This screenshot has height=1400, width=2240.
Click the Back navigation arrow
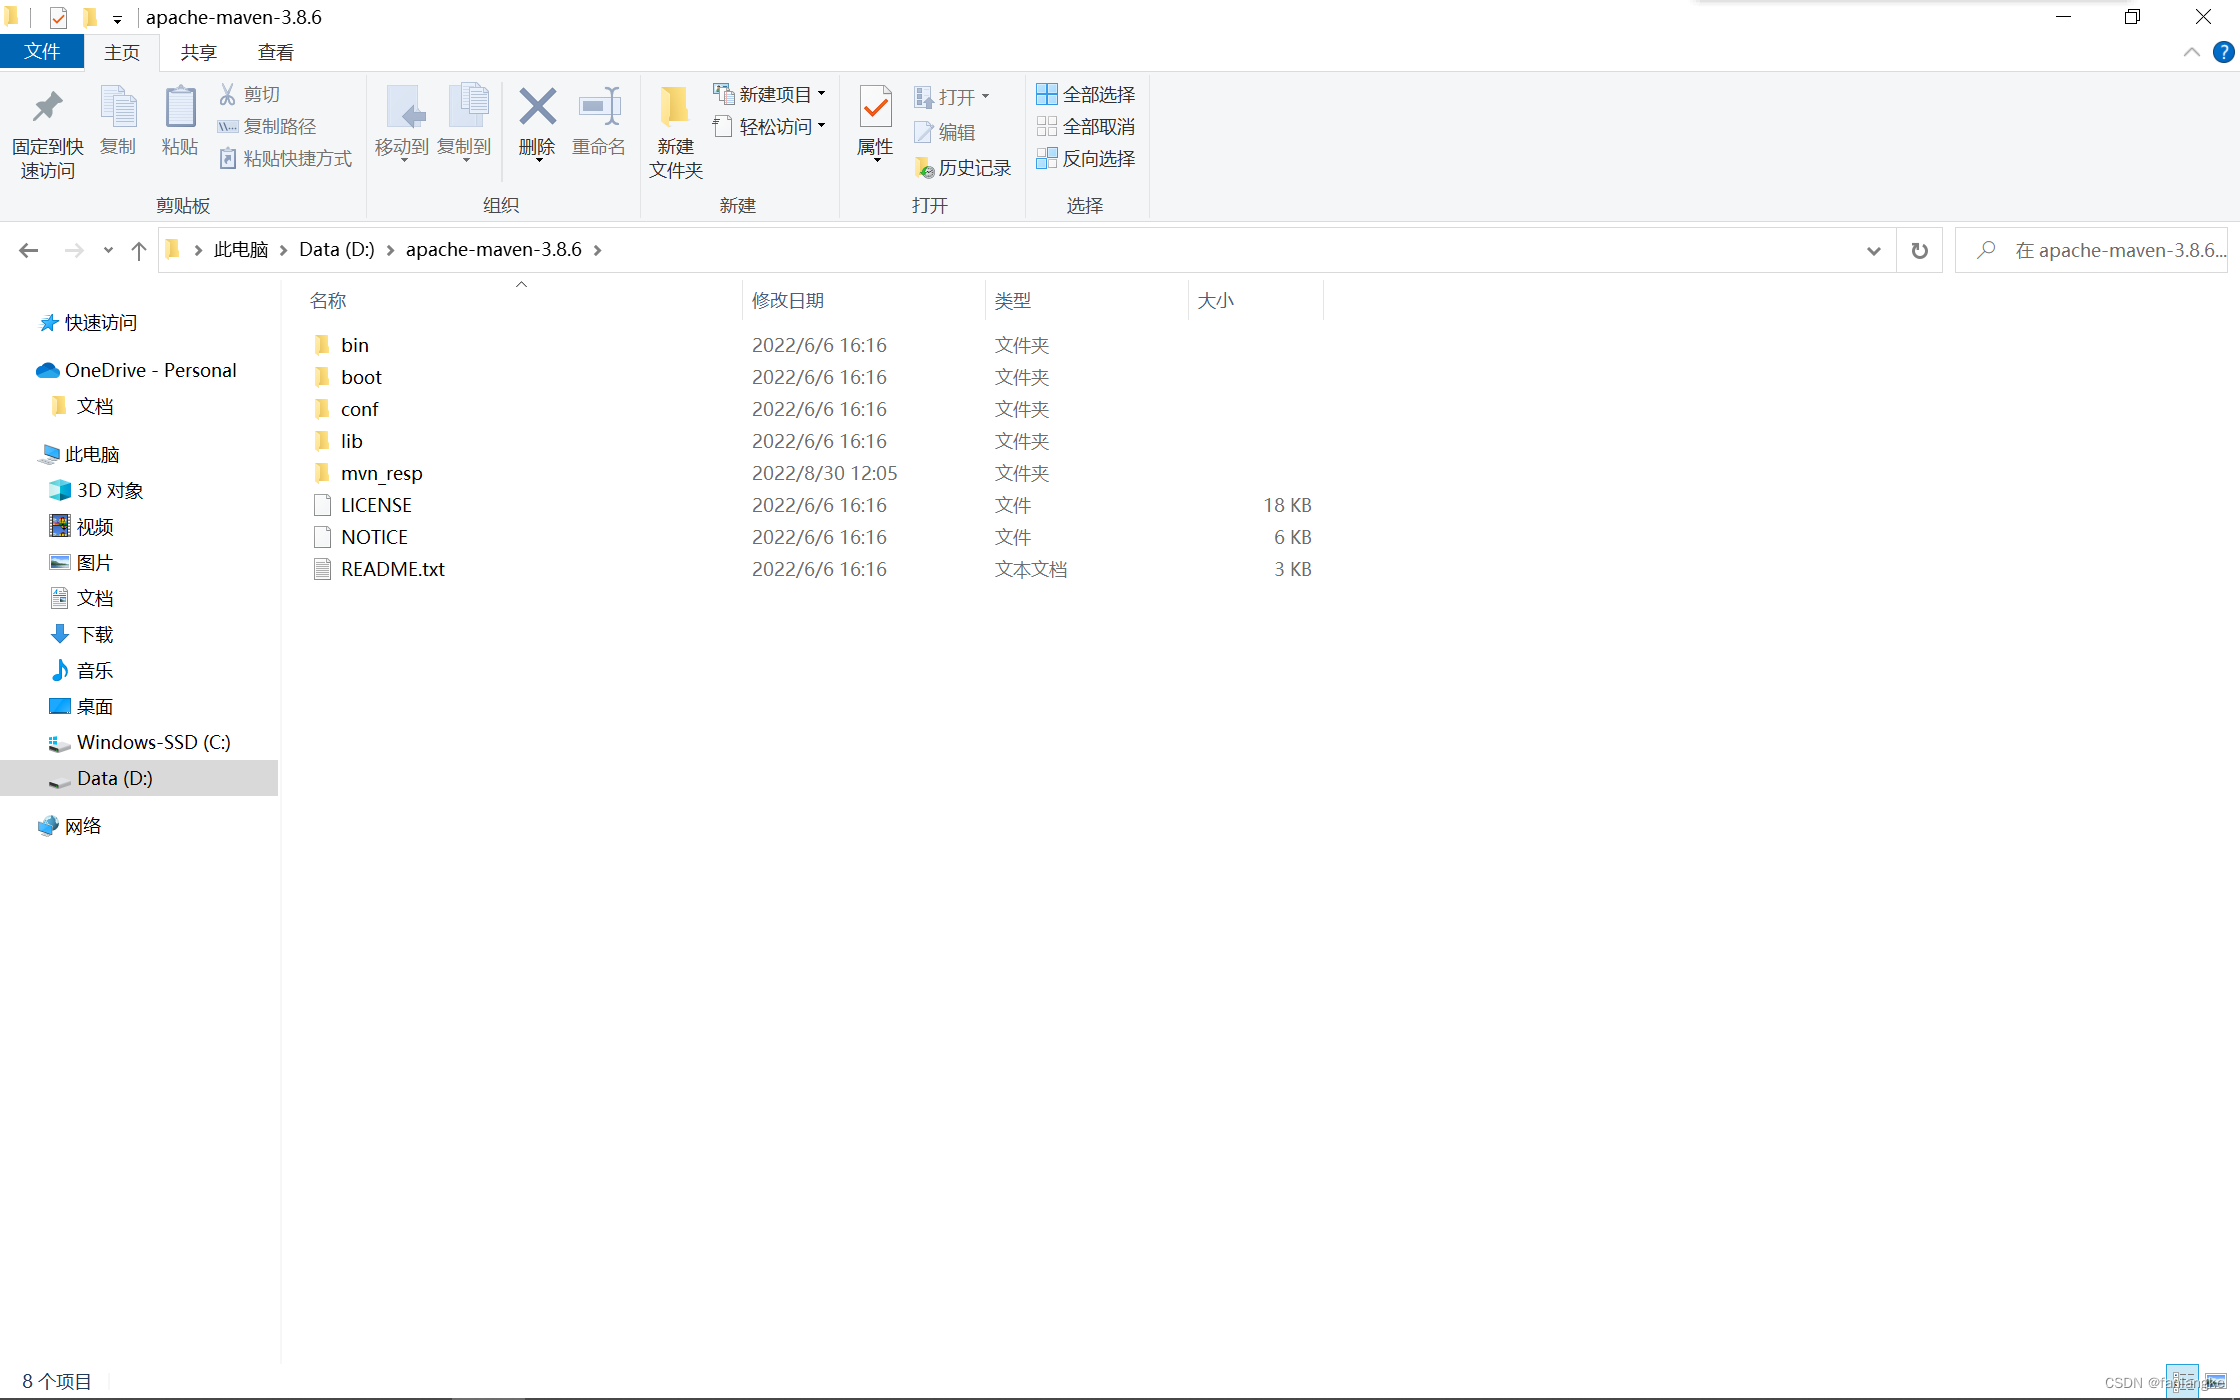point(28,250)
